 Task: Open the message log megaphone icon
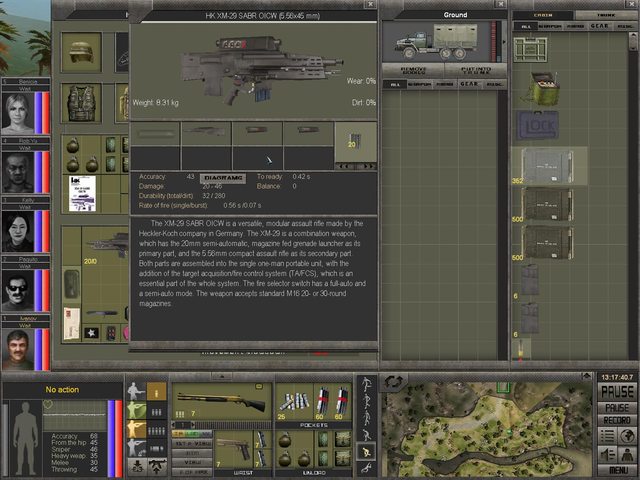coord(607,454)
